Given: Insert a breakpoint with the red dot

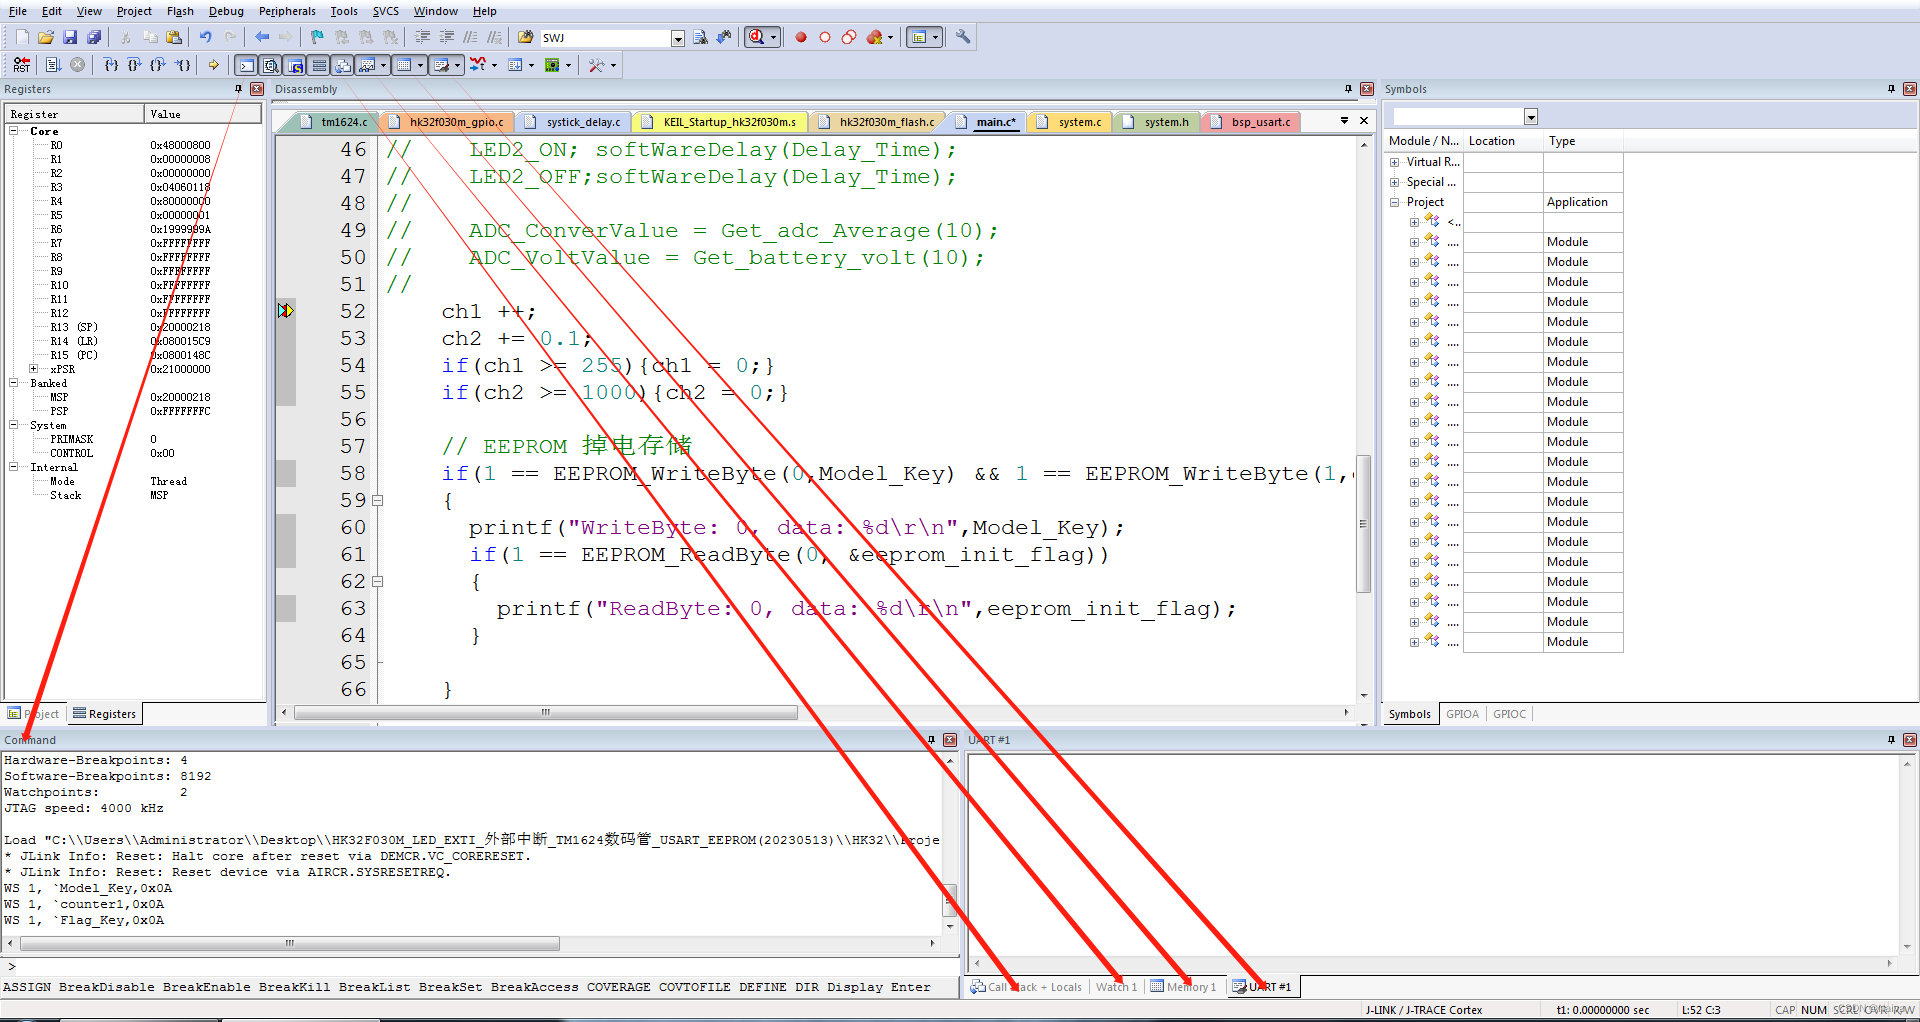Looking at the screenshot, I should pyautogui.click(x=801, y=37).
